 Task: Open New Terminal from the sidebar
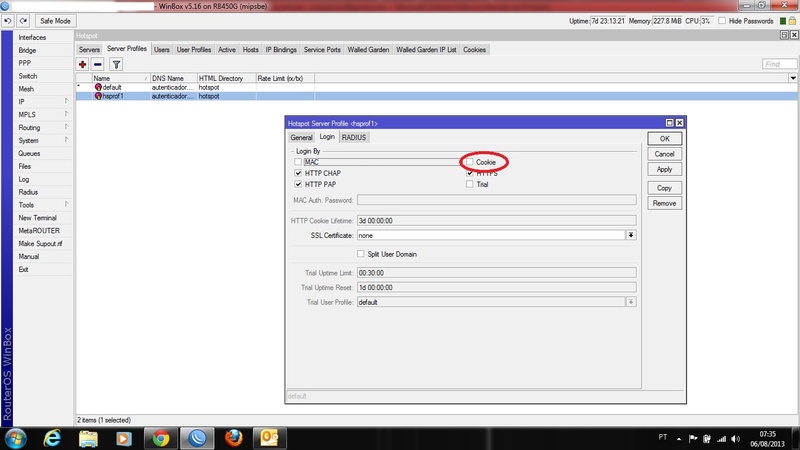(37, 217)
